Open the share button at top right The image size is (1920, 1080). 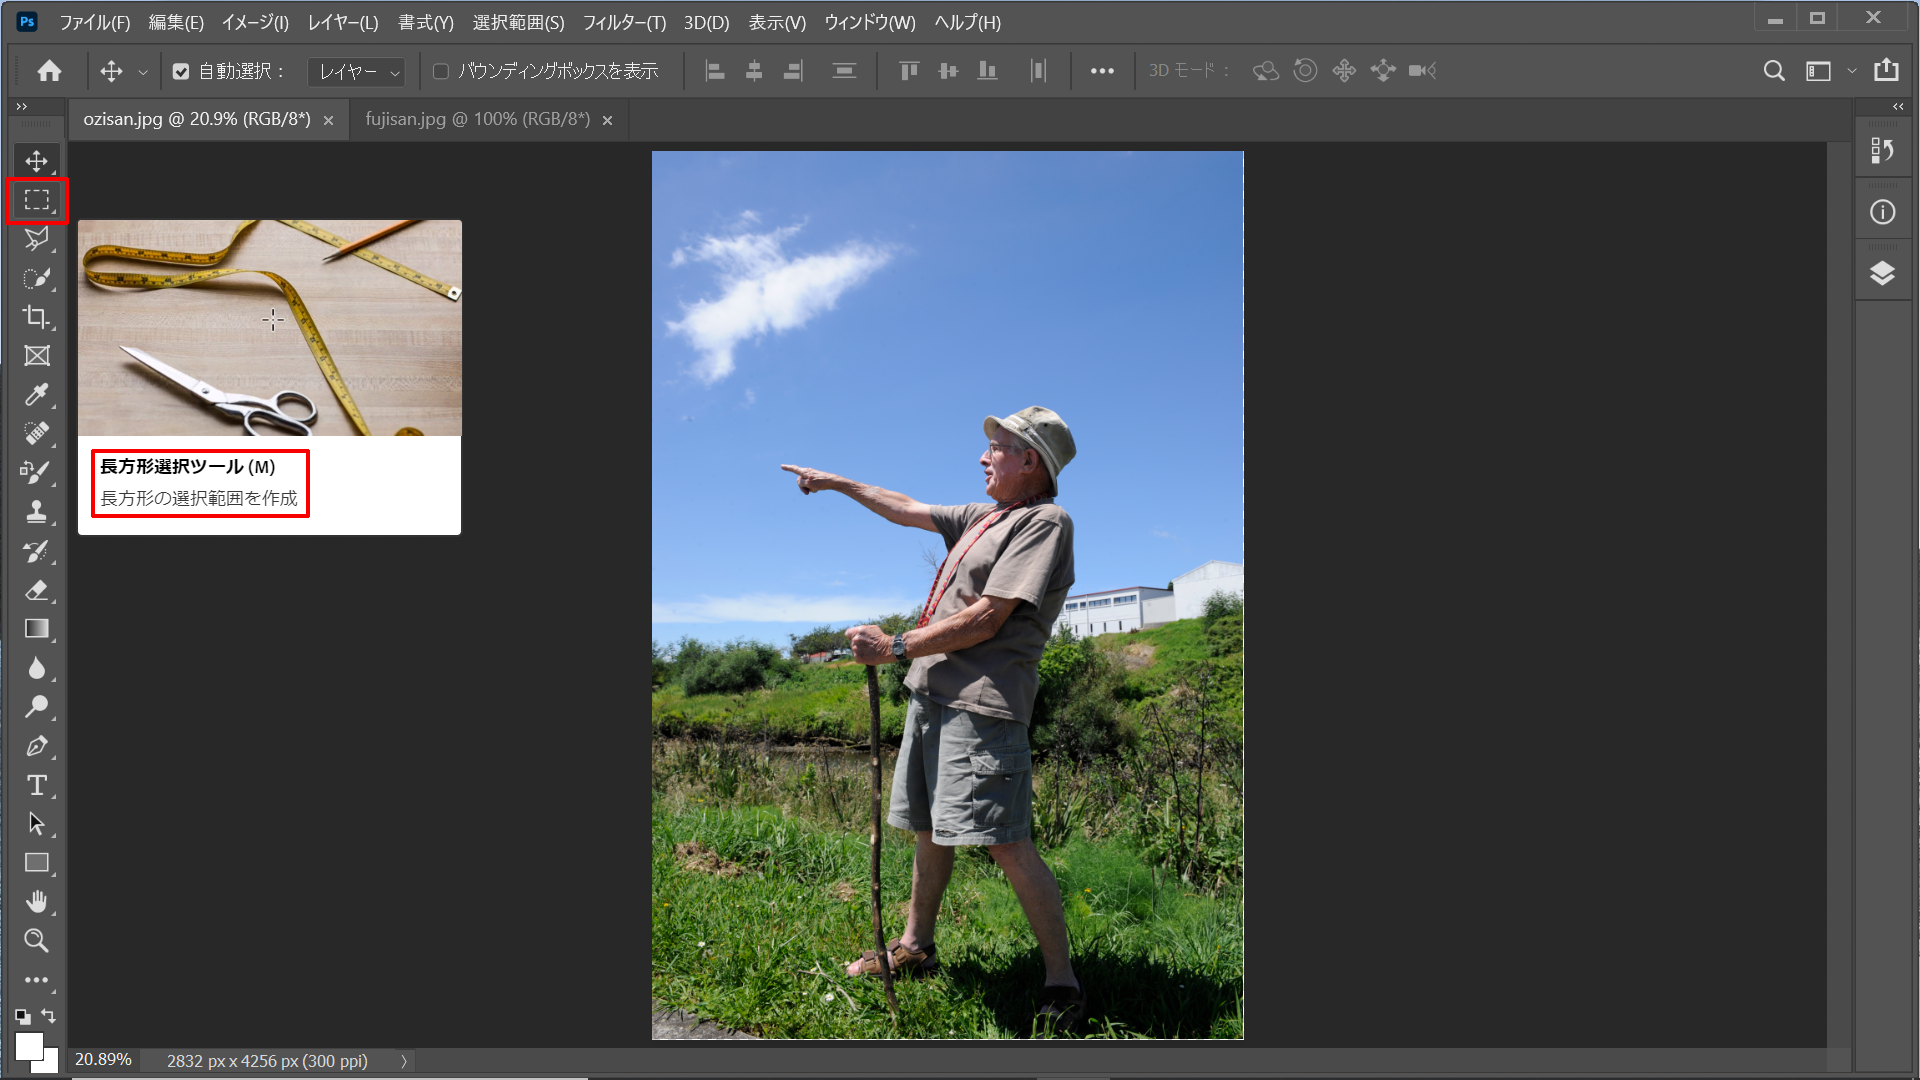click(x=1886, y=70)
